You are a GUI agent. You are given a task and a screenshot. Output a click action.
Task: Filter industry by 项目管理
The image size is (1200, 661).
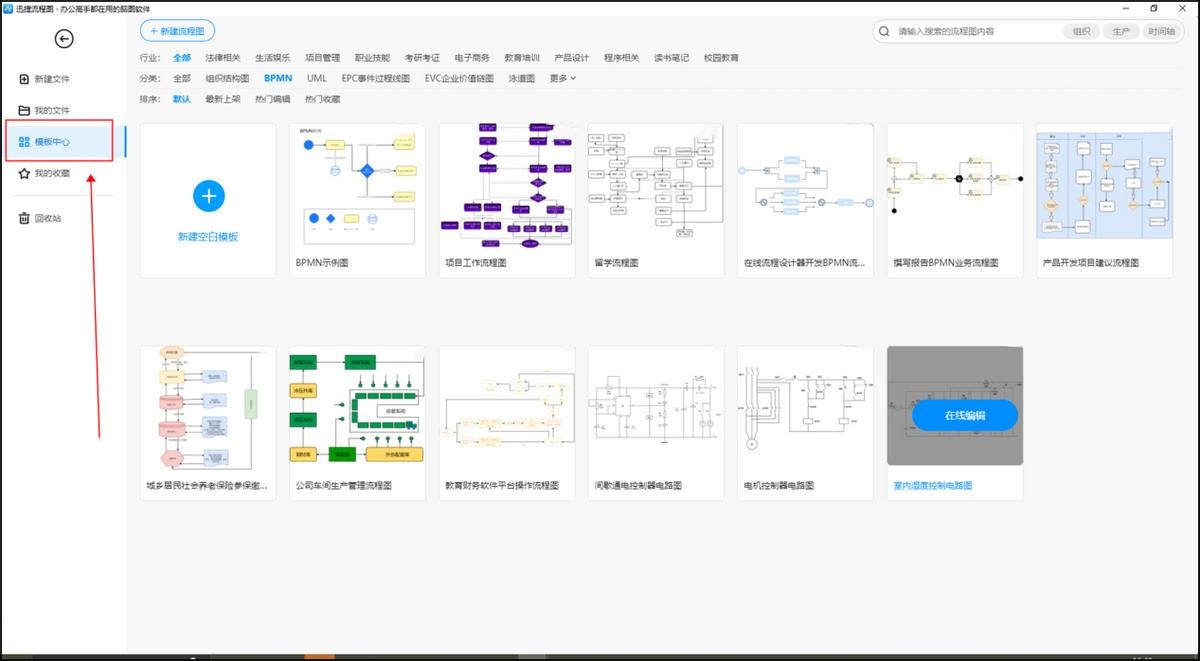(323, 58)
